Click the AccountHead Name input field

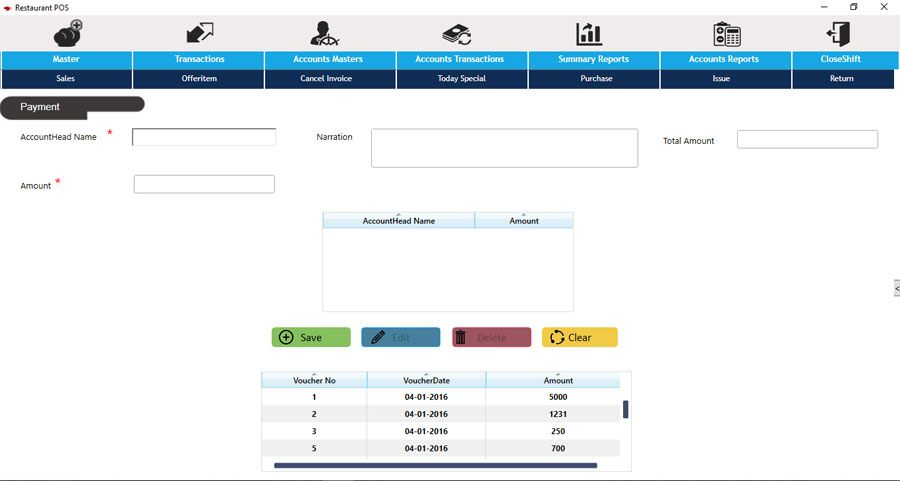pos(204,137)
